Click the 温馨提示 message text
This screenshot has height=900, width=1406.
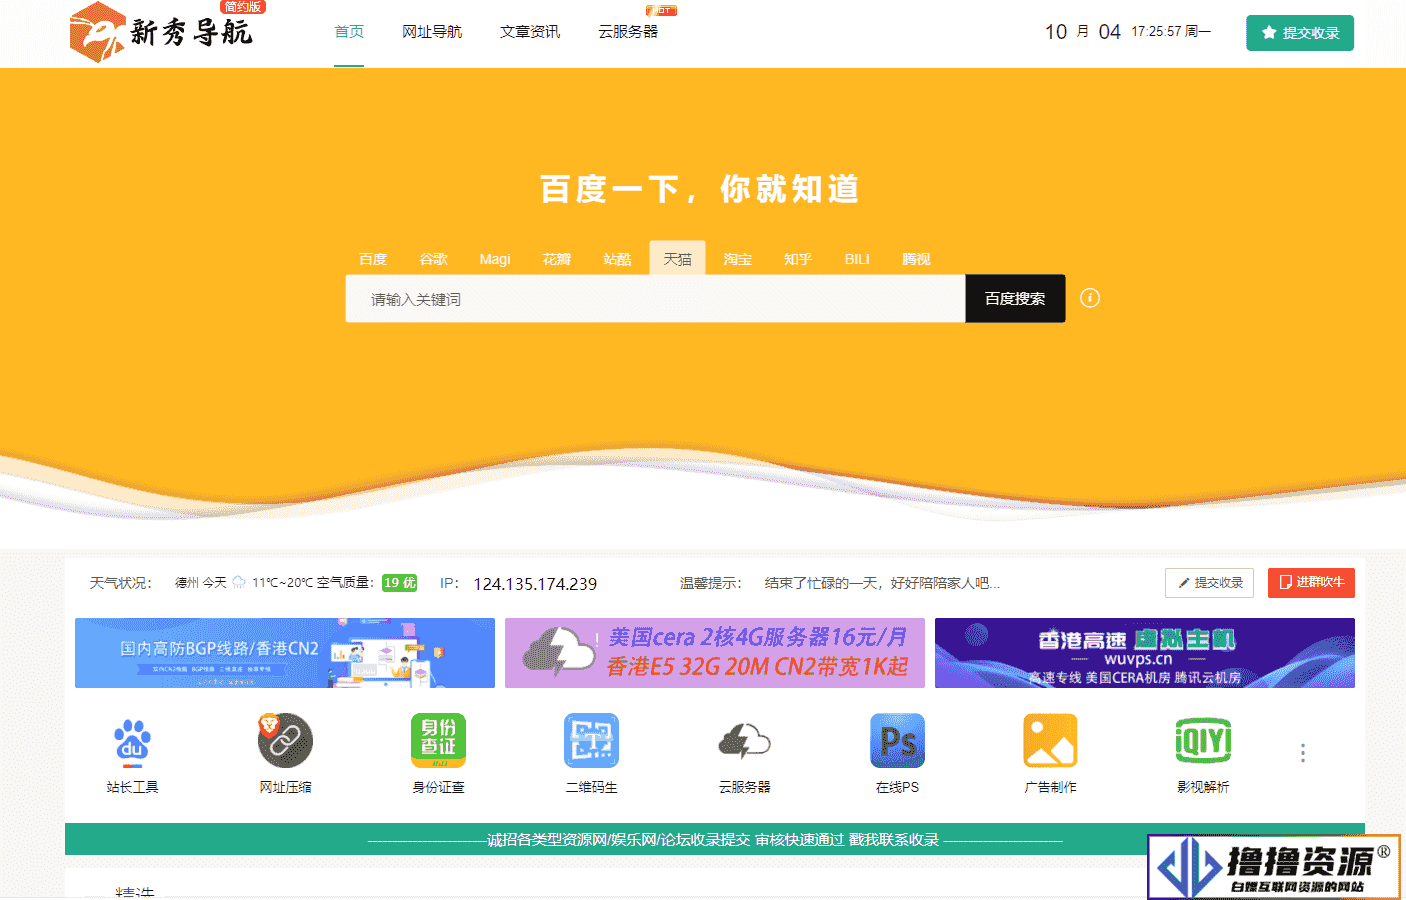point(882,583)
